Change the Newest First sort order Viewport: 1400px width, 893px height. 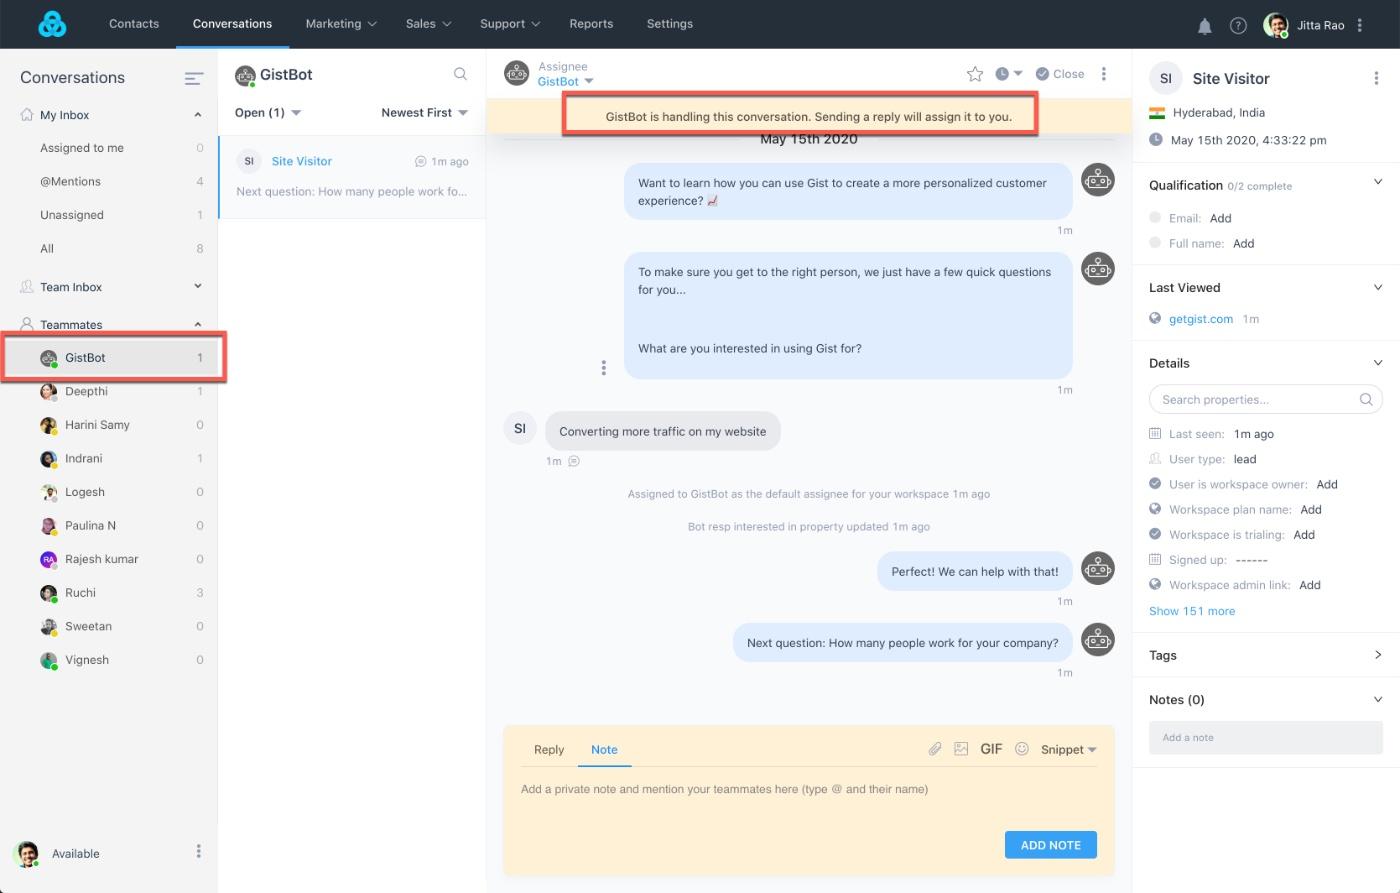click(425, 113)
